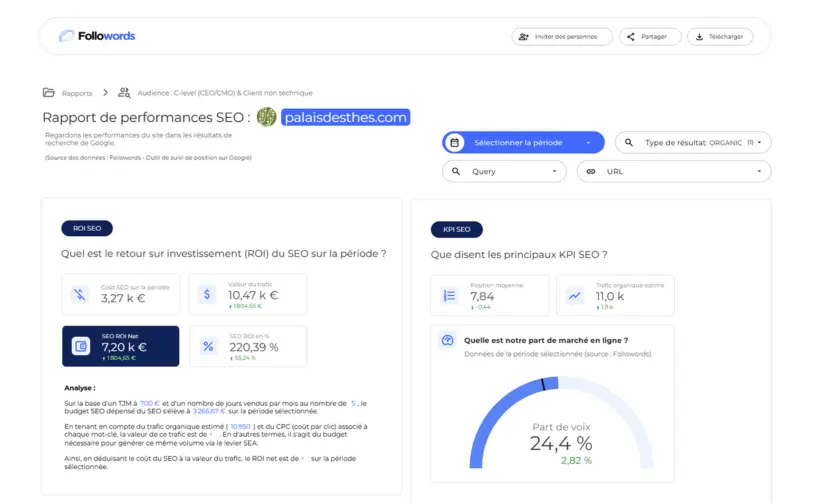Click search icon in Type de résultat filter

629,142
